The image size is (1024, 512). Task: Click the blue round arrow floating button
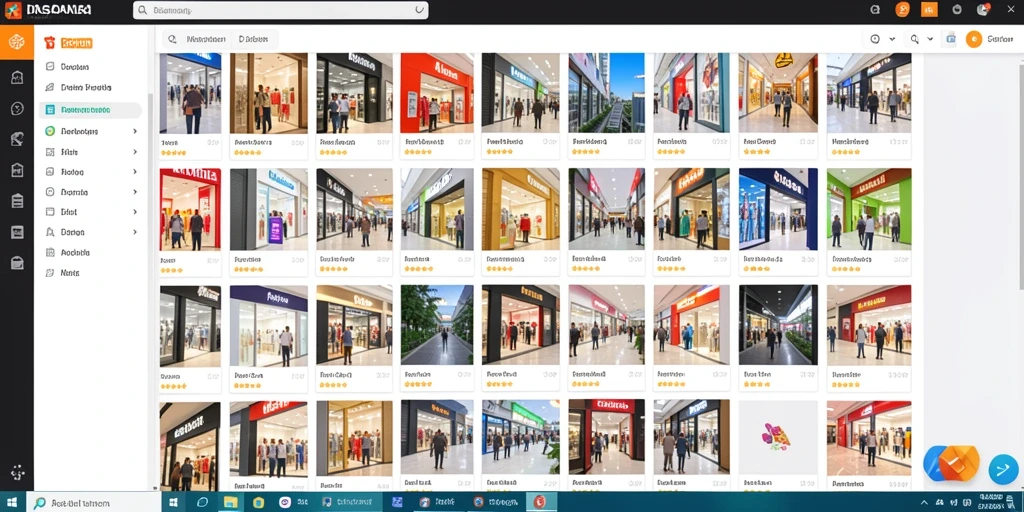[x=1003, y=469]
